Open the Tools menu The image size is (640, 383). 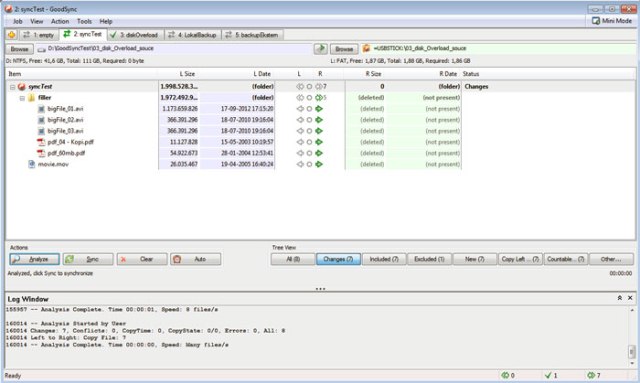[84, 21]
